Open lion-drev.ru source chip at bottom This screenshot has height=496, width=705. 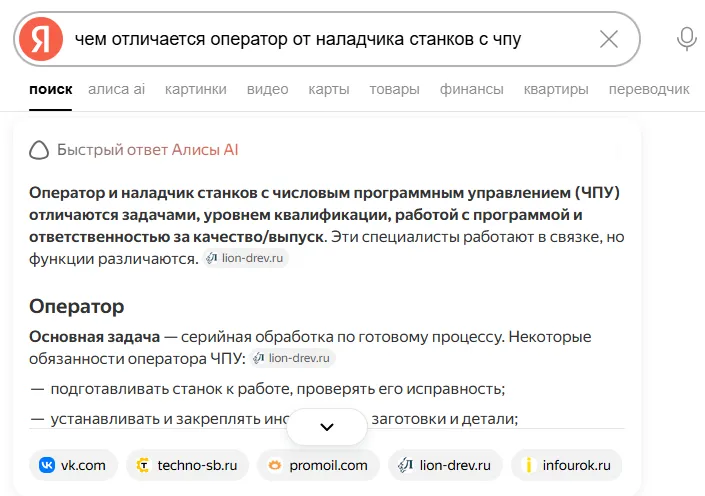coord(445,465)
